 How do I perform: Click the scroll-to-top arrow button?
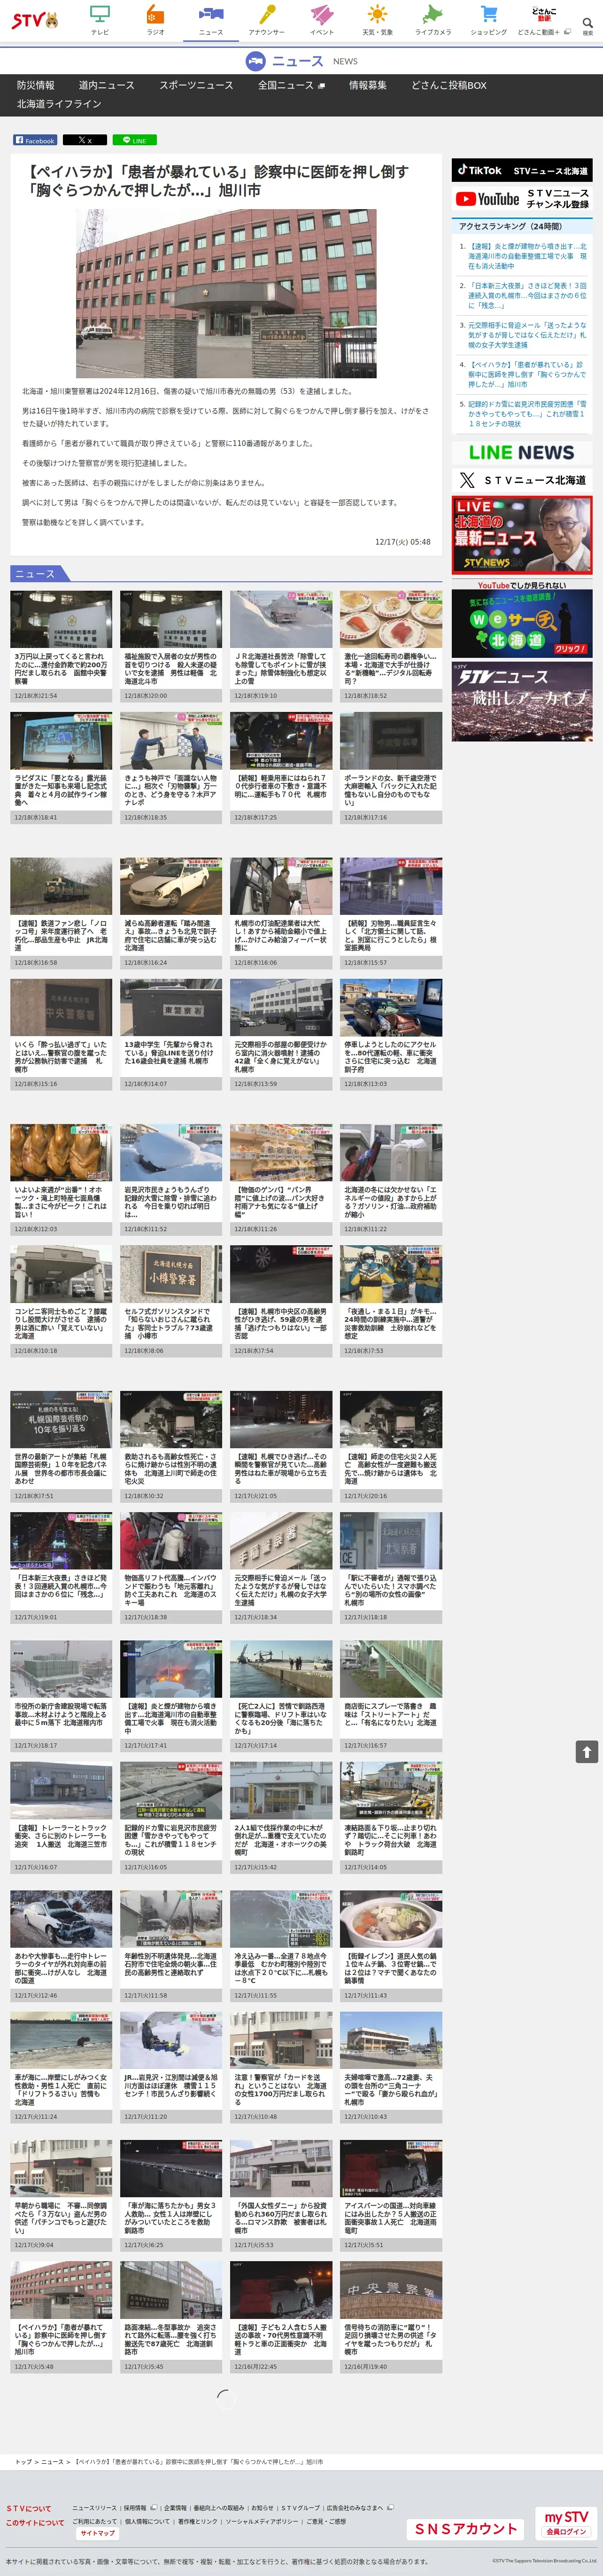click(x=587, y=1751)
